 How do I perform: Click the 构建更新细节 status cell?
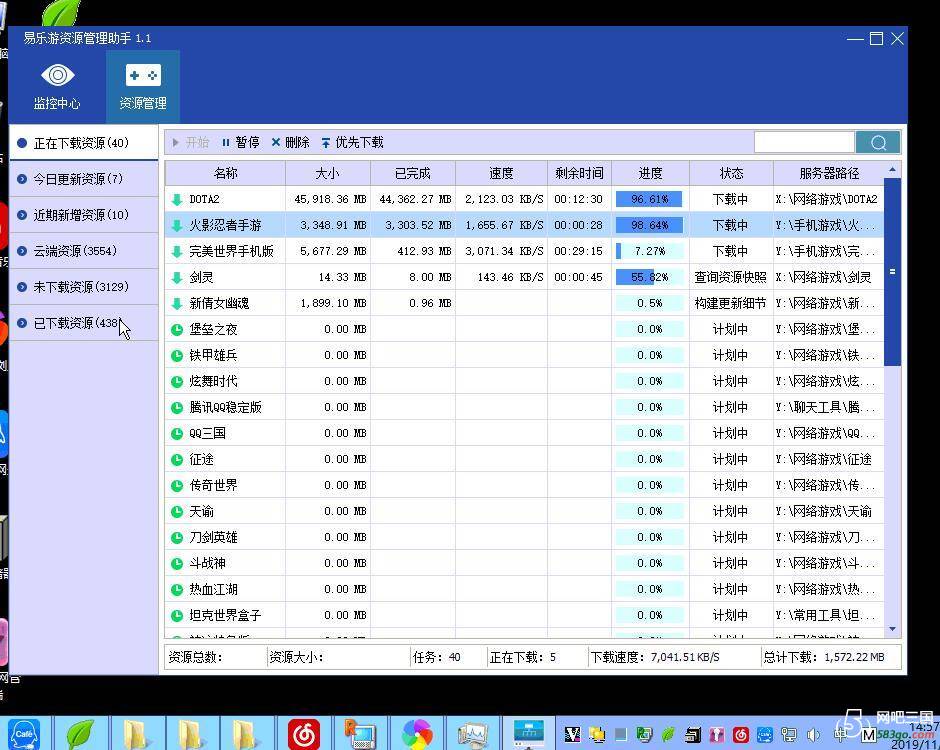pyautogui.click(x=730, y=303)
